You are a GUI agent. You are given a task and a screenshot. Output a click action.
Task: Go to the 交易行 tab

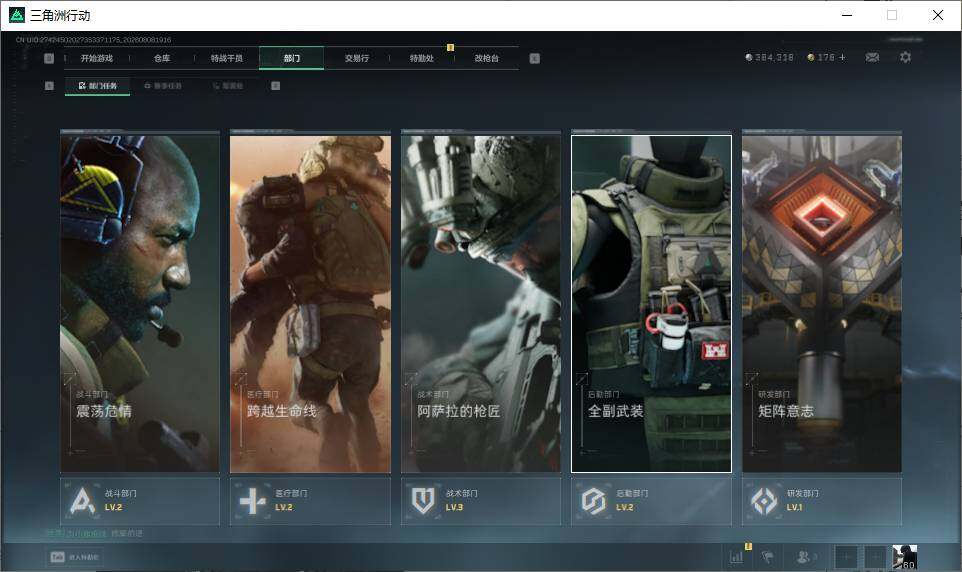pos(356,58)
